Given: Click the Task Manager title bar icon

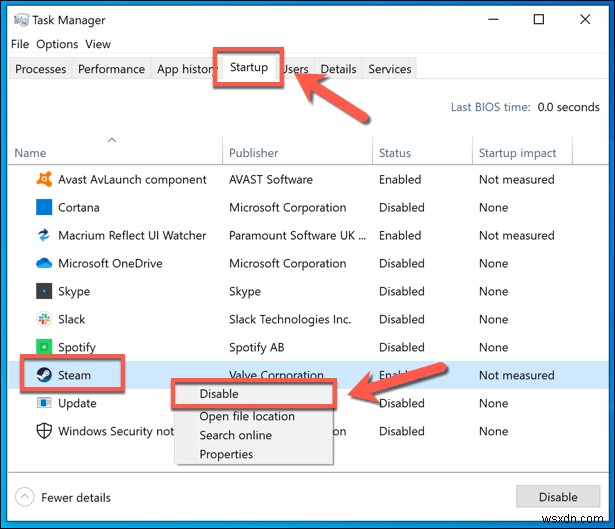Looking at the screenshot, I should (x=20, y=20).
